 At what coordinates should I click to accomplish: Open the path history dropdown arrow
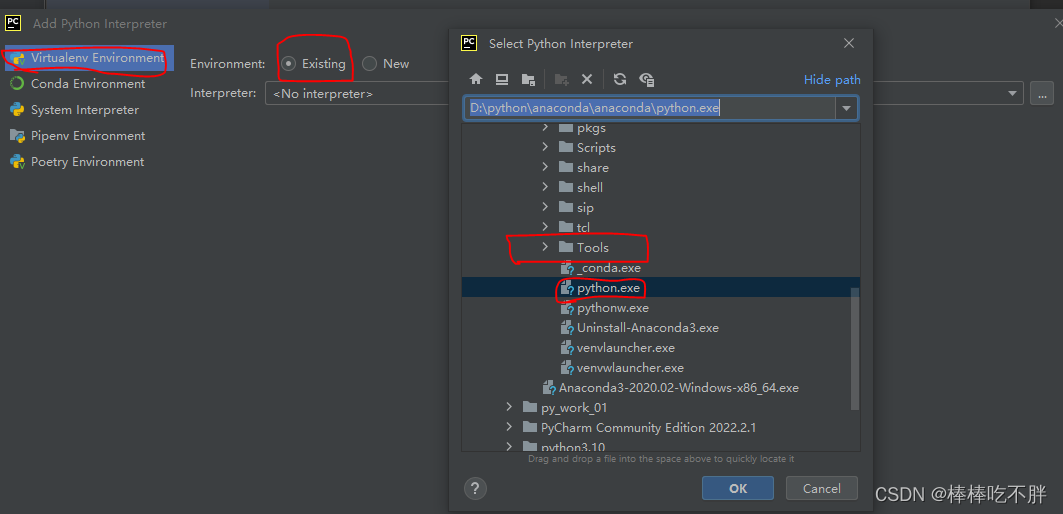click(x=847, y=108)
